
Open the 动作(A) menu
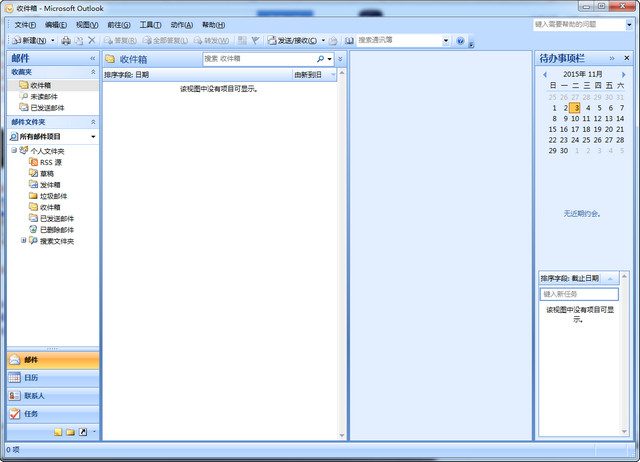click(182, 25)
